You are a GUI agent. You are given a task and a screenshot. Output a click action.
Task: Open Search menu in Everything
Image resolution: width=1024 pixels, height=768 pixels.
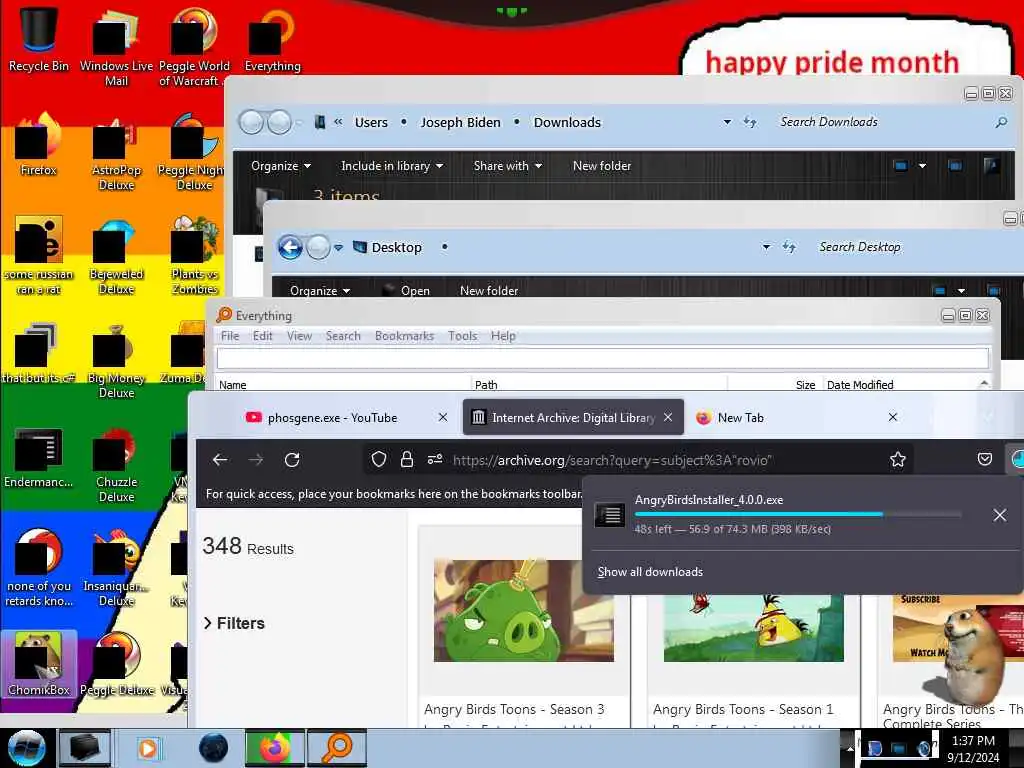343,336
